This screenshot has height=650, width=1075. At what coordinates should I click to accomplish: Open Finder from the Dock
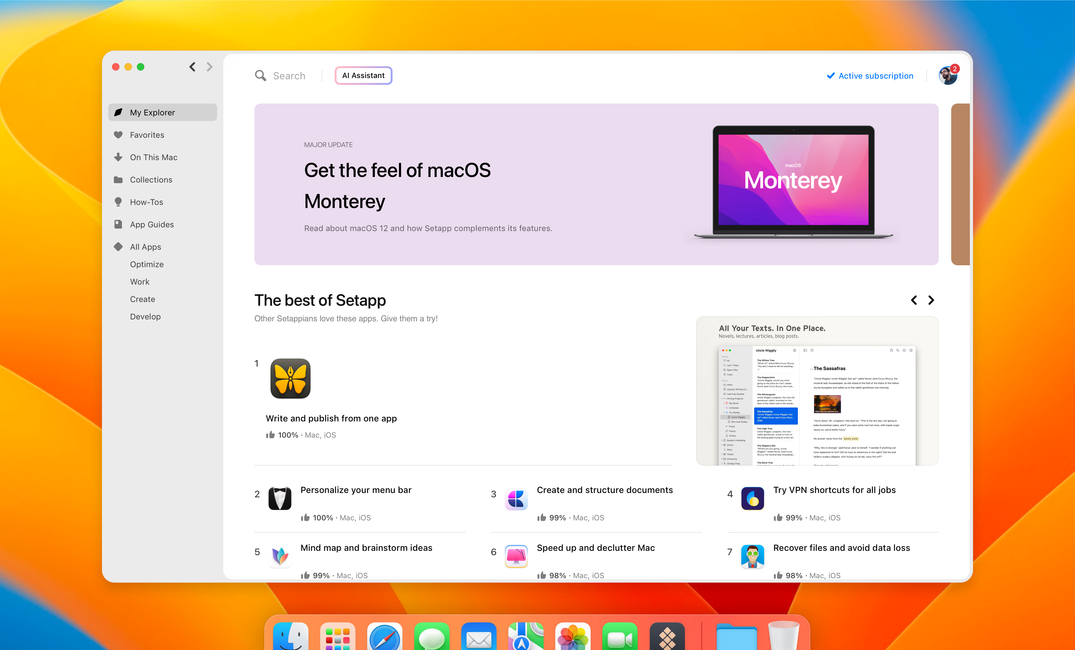[x=291, y=638]
